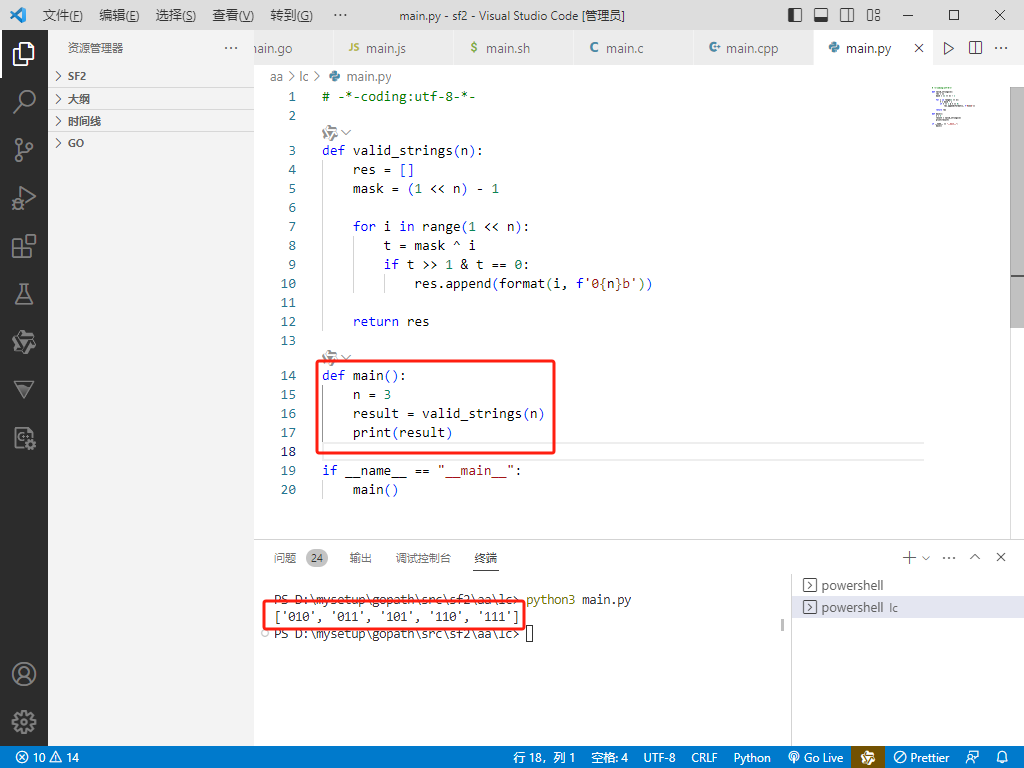Expand the 时间线 timeline section

tap(151, 121)
